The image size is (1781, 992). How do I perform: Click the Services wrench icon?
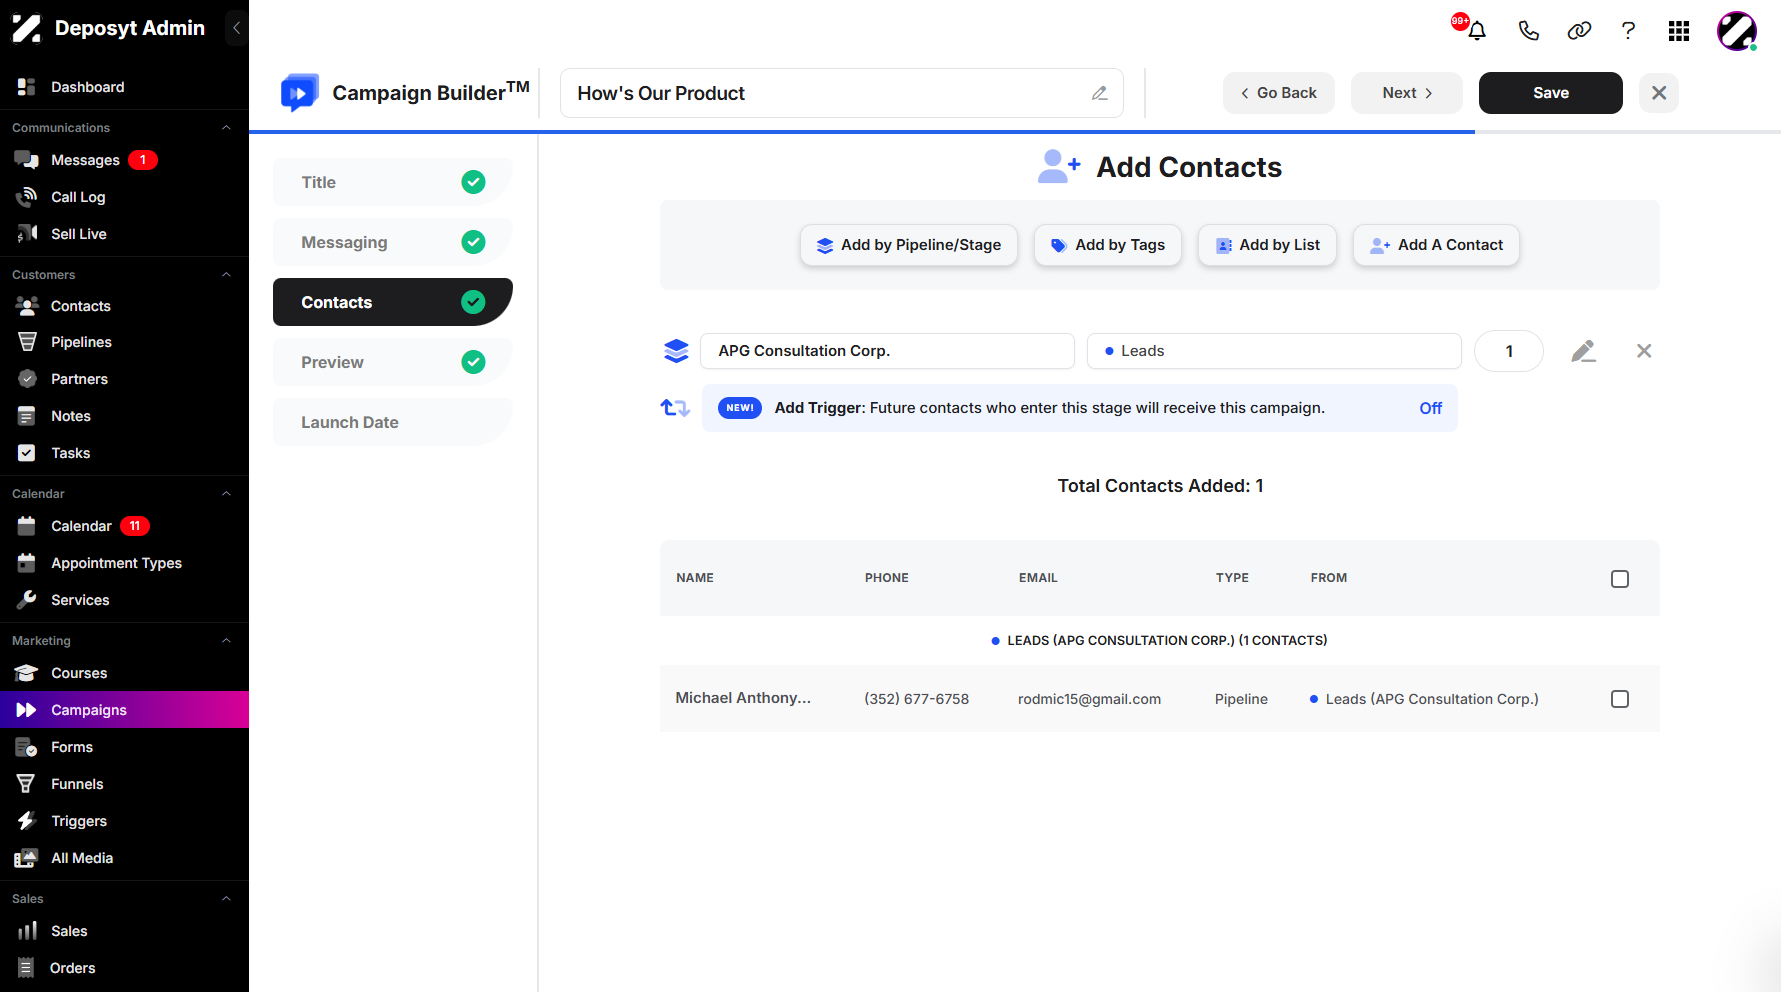pos(27,600)
